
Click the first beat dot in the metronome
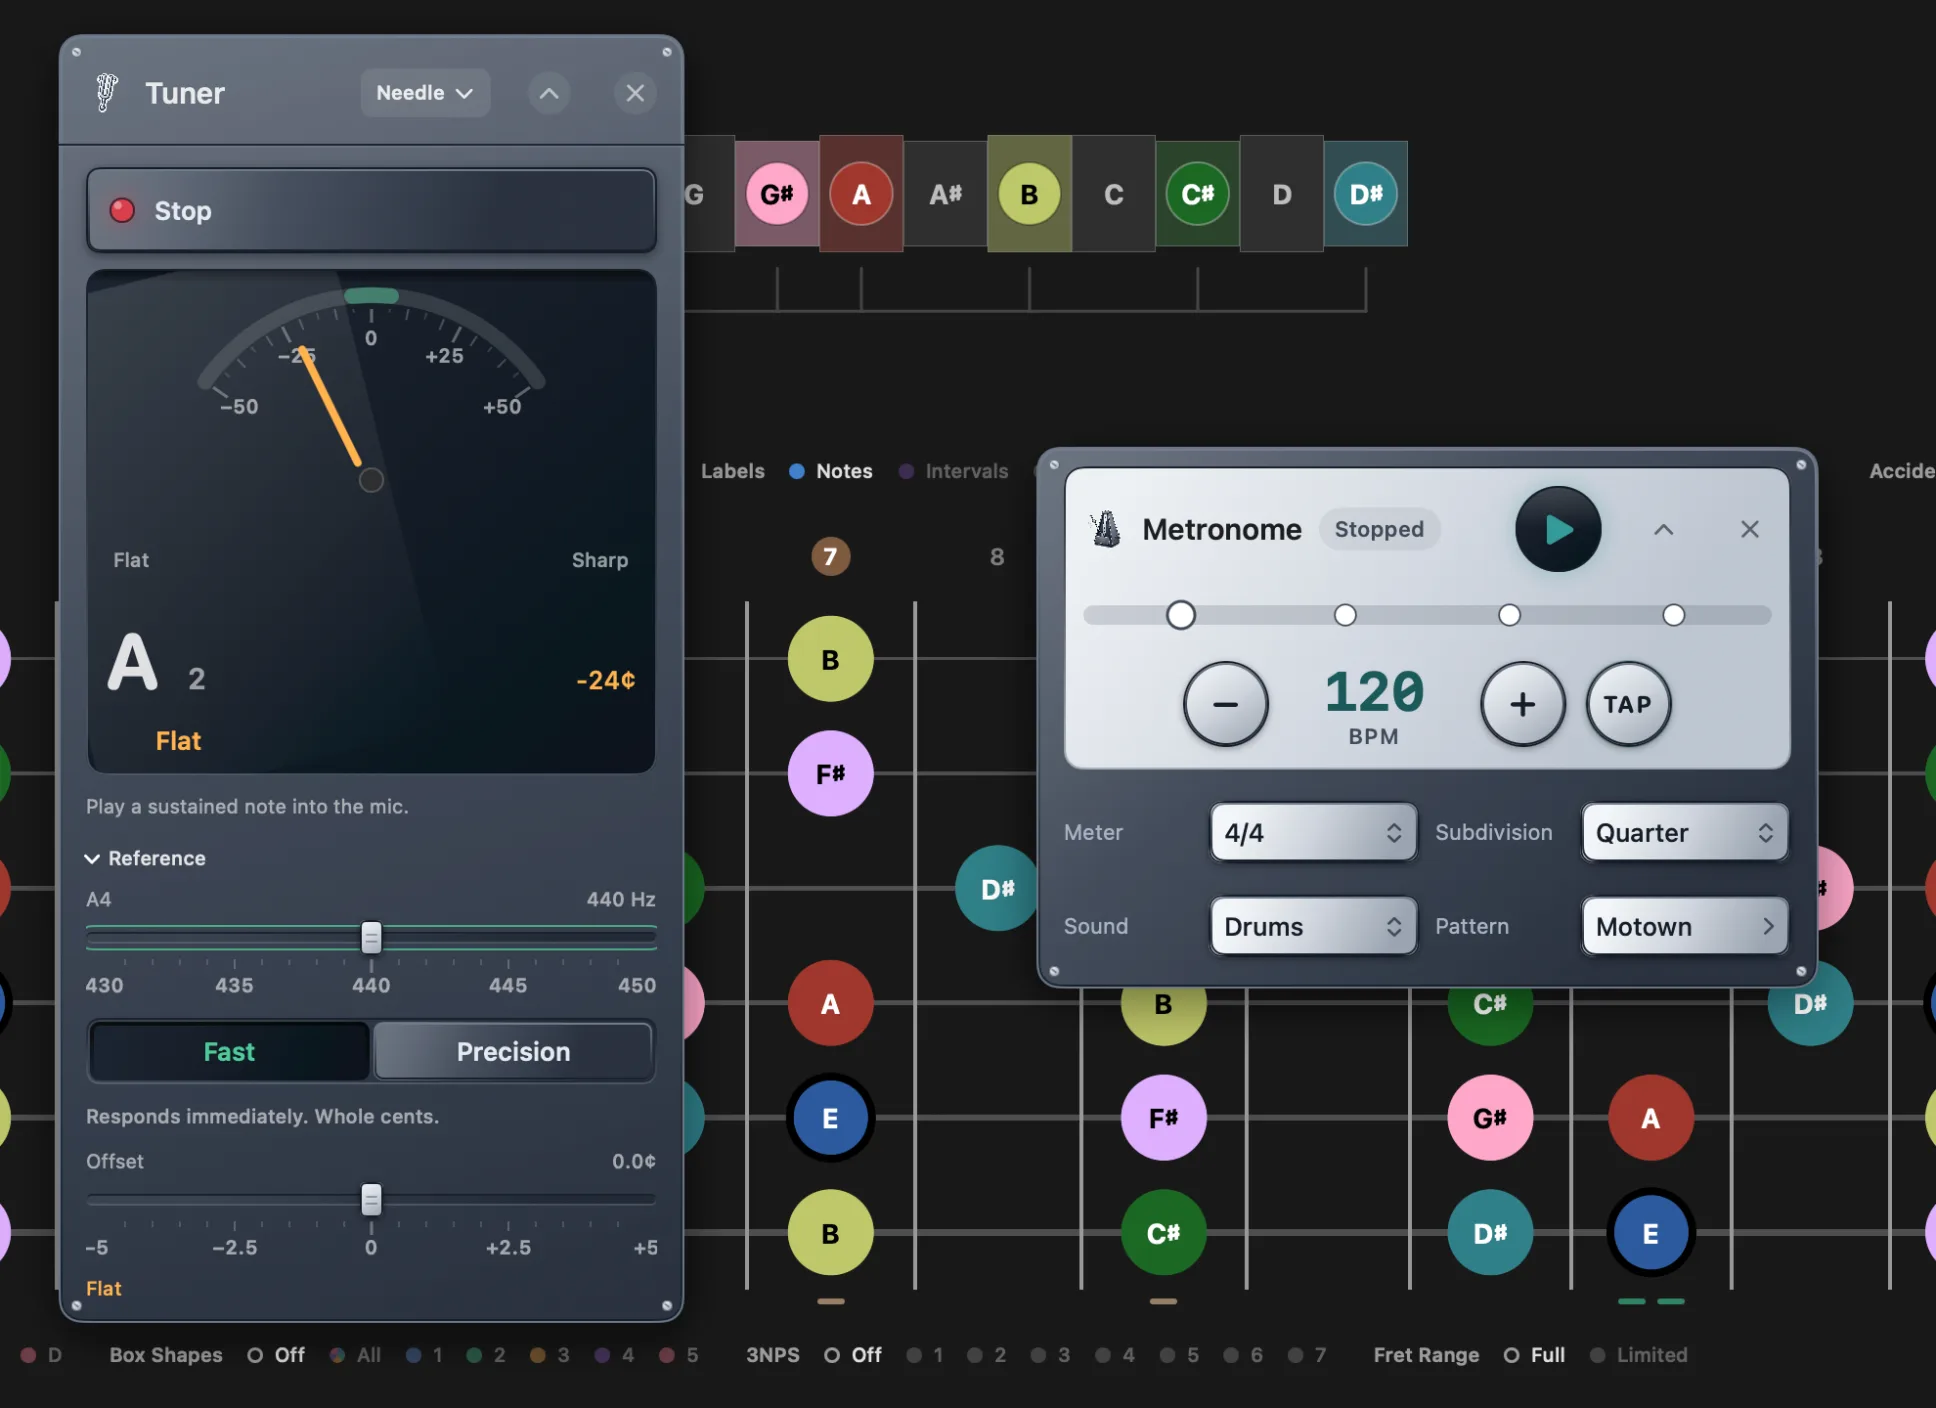point(1181,615)
